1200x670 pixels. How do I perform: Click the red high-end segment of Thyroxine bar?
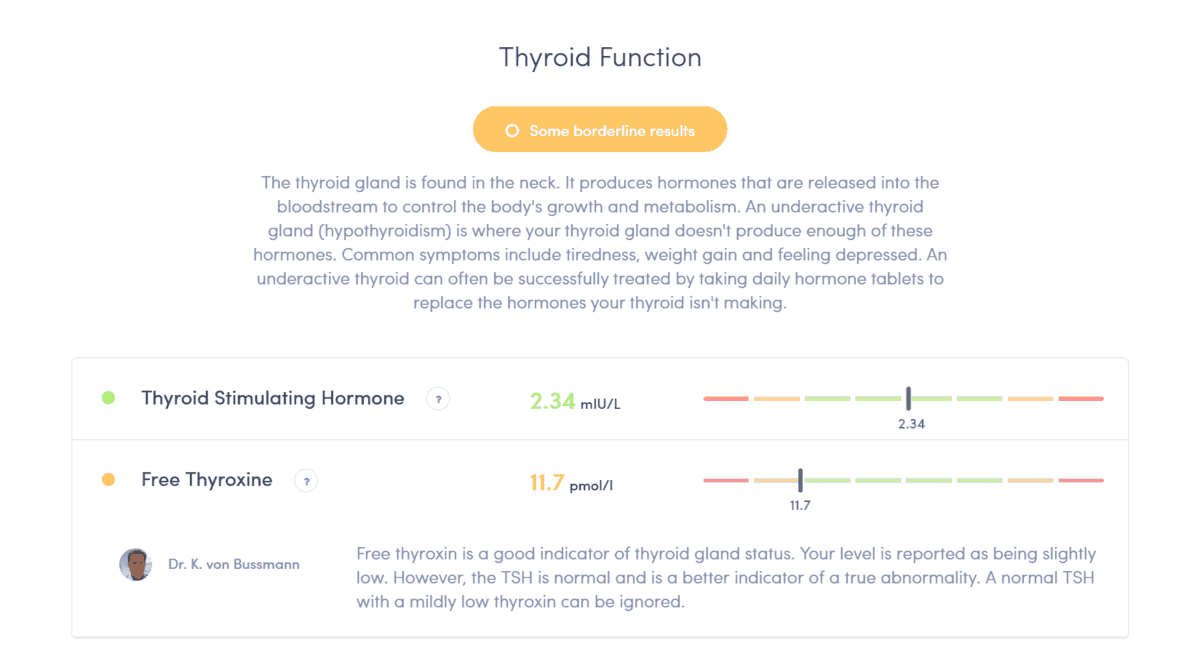1081,481
